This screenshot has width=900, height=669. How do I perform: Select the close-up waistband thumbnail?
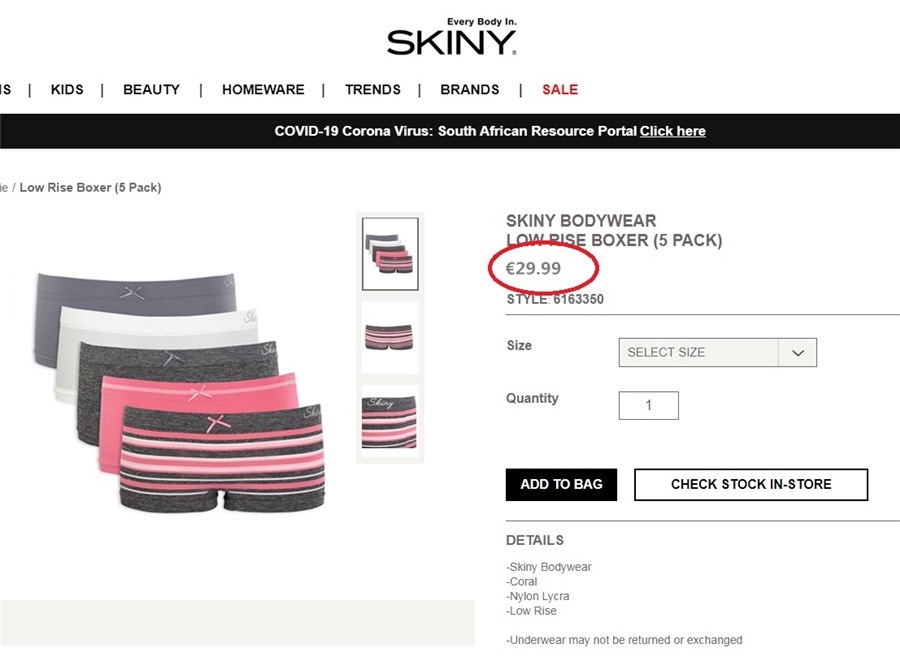pos(390,422)
